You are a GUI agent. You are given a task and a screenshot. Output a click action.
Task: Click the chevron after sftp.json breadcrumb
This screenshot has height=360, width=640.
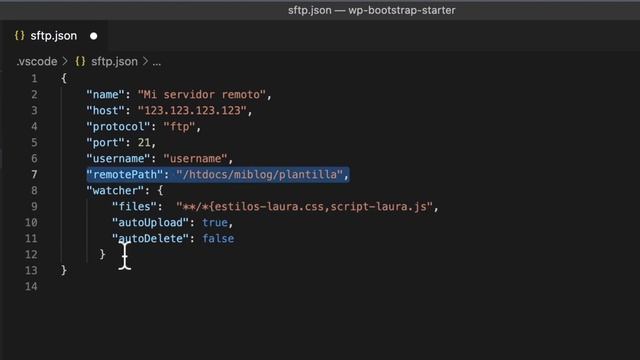pyautogui.click(x=145, y=62)
